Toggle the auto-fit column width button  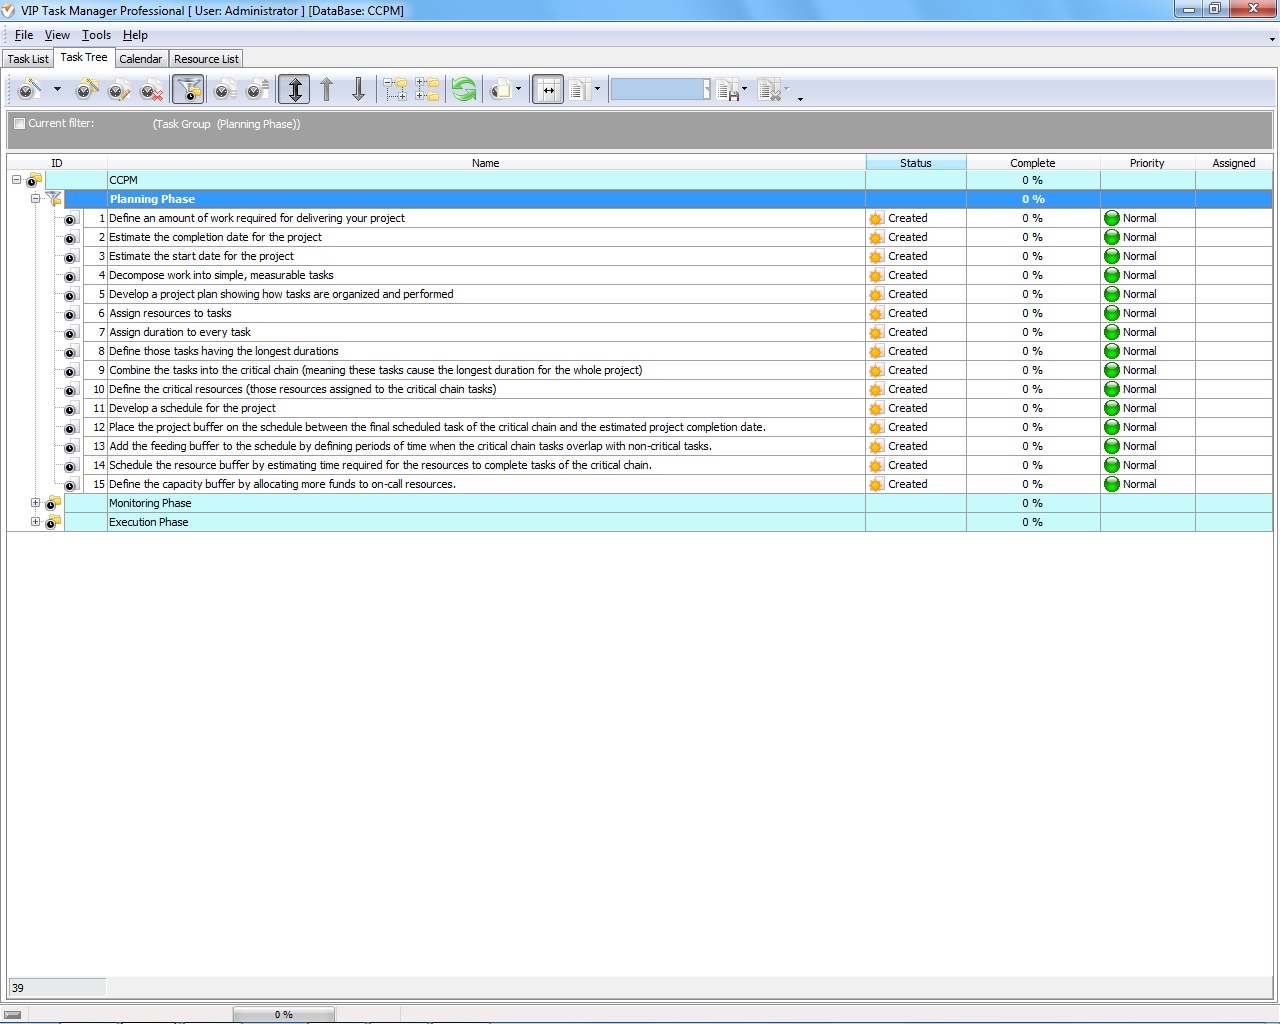coord(547,91)
